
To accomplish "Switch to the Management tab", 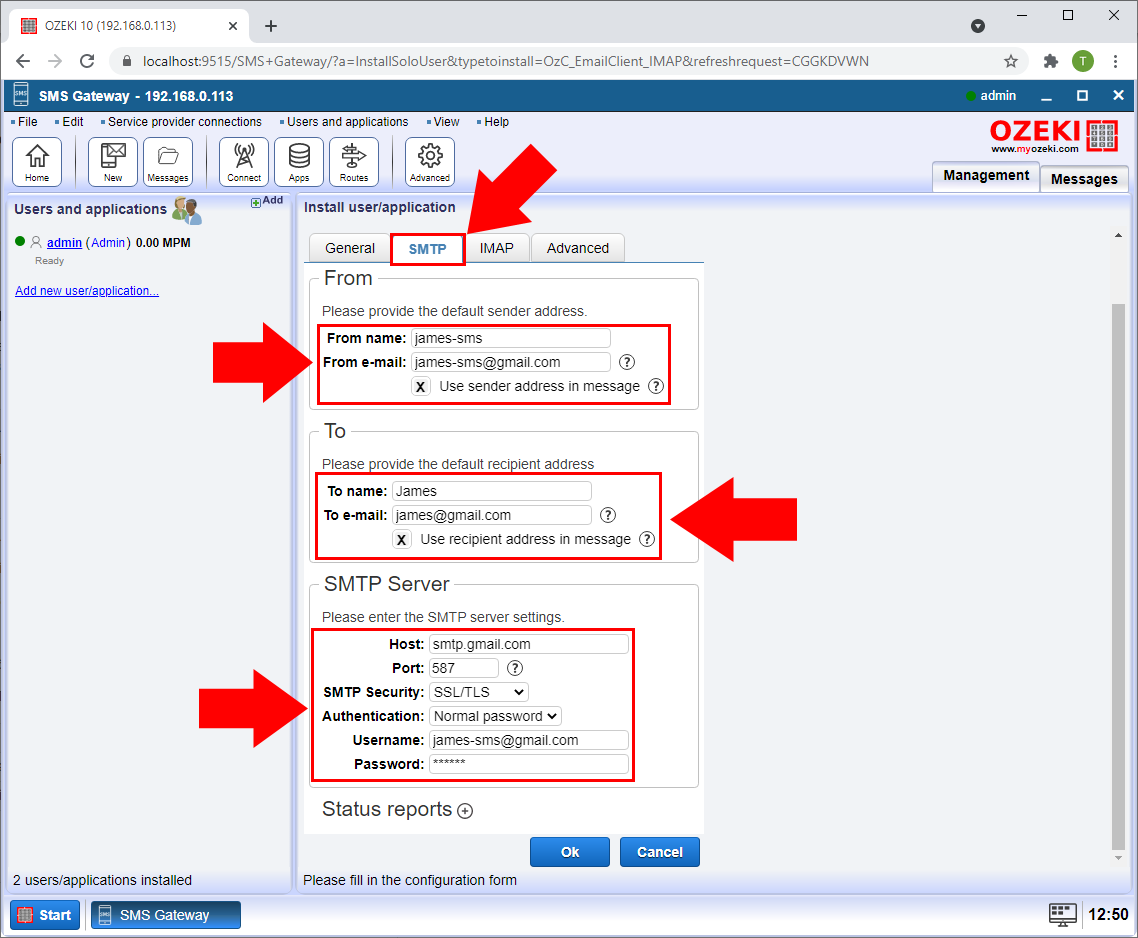I will 986,176.
